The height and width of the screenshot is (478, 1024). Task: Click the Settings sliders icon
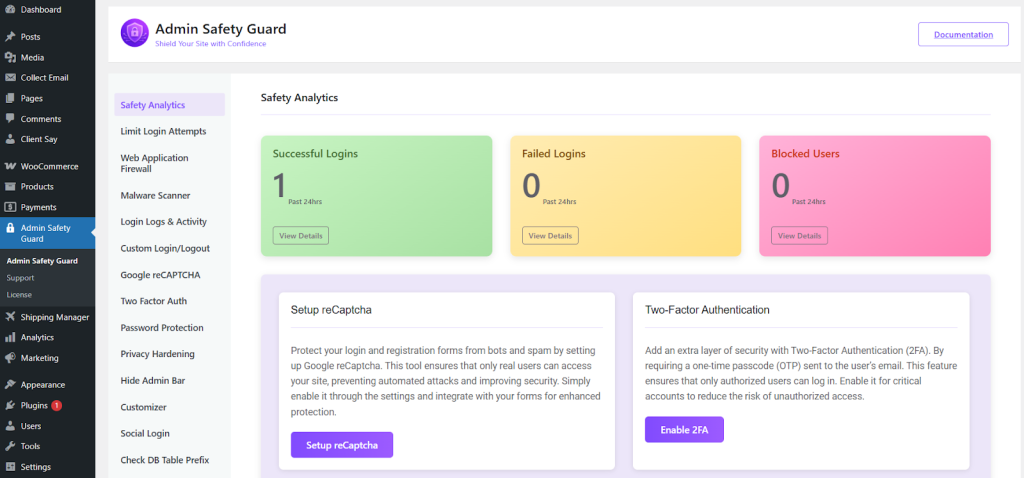point(10,467)
